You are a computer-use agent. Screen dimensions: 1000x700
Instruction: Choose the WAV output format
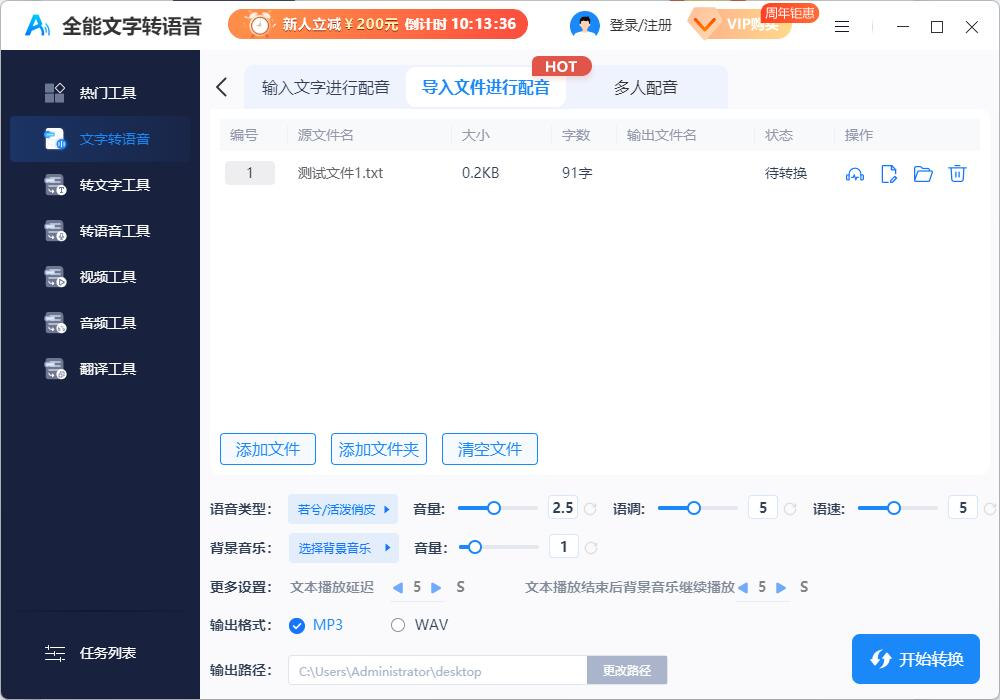point(397,624)
